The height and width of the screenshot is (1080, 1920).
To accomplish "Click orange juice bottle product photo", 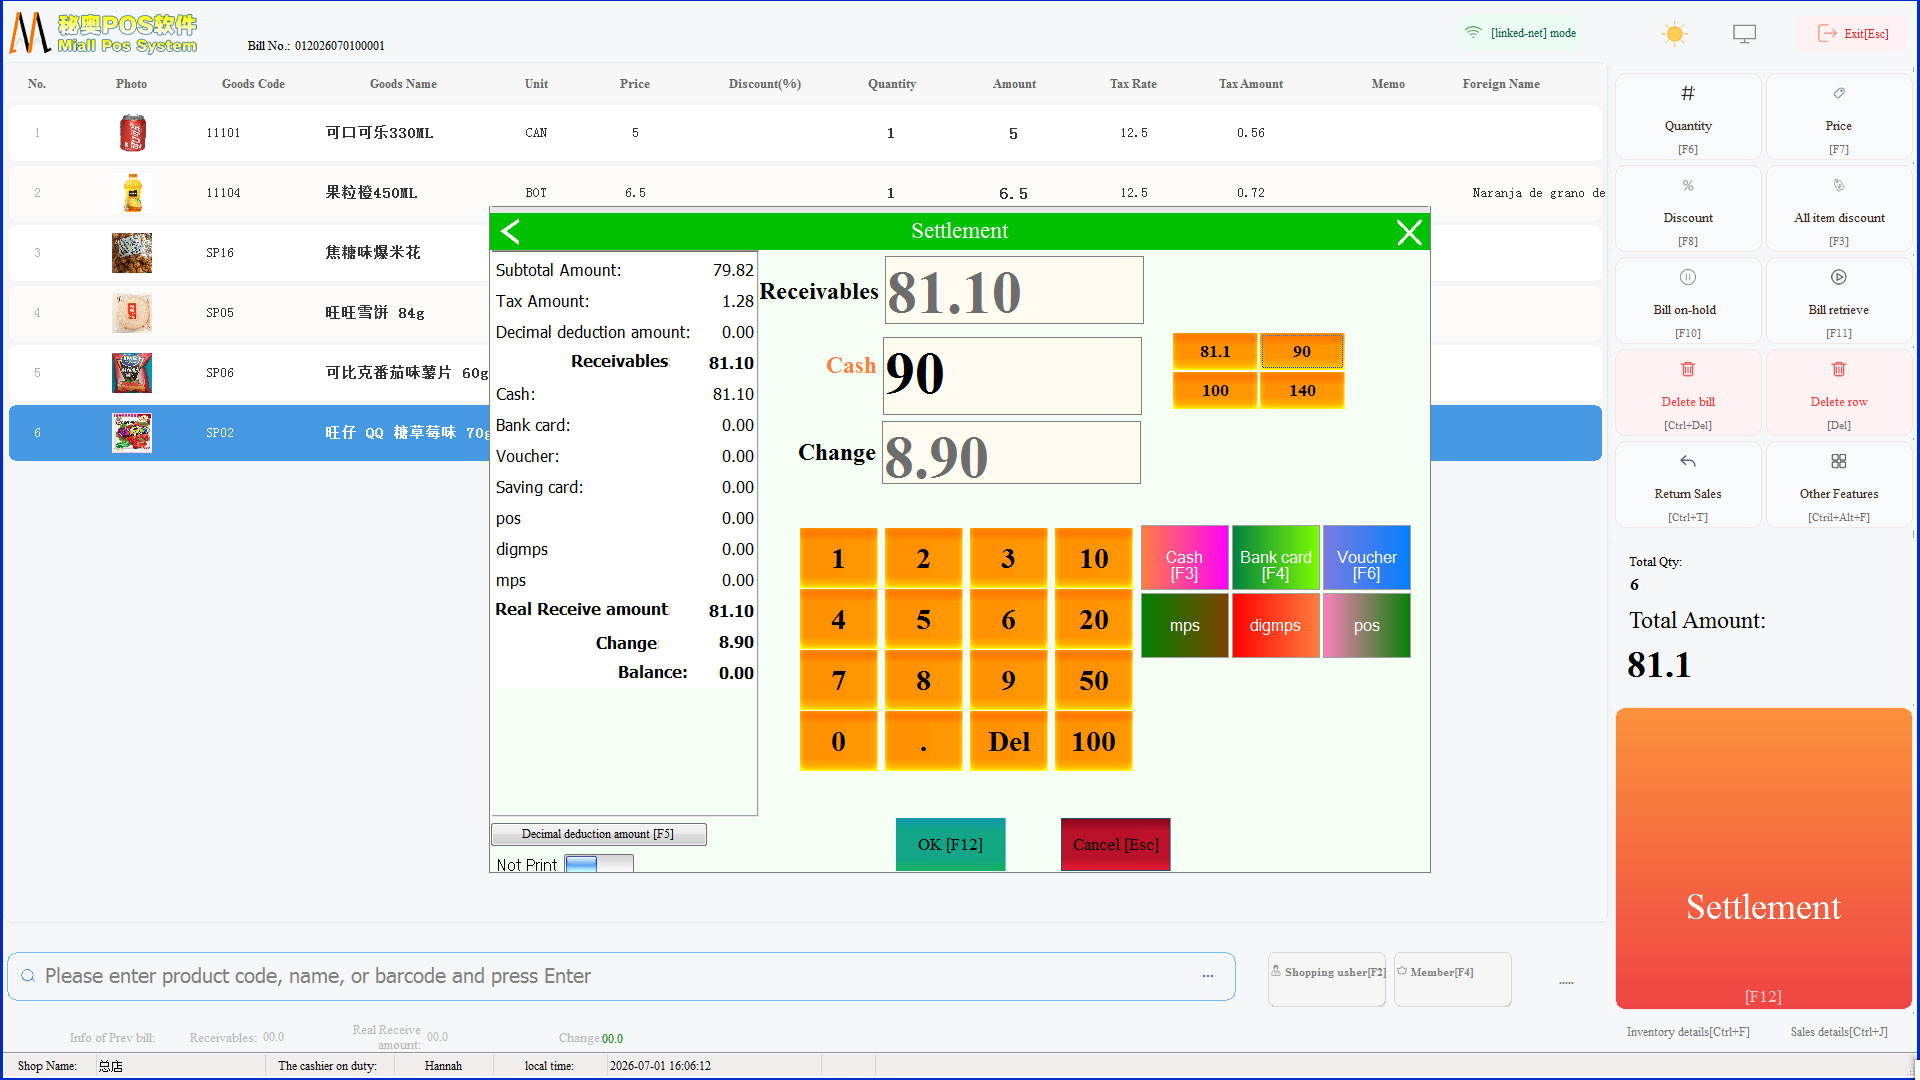I will pyautogui.click(x=132, y=193).
